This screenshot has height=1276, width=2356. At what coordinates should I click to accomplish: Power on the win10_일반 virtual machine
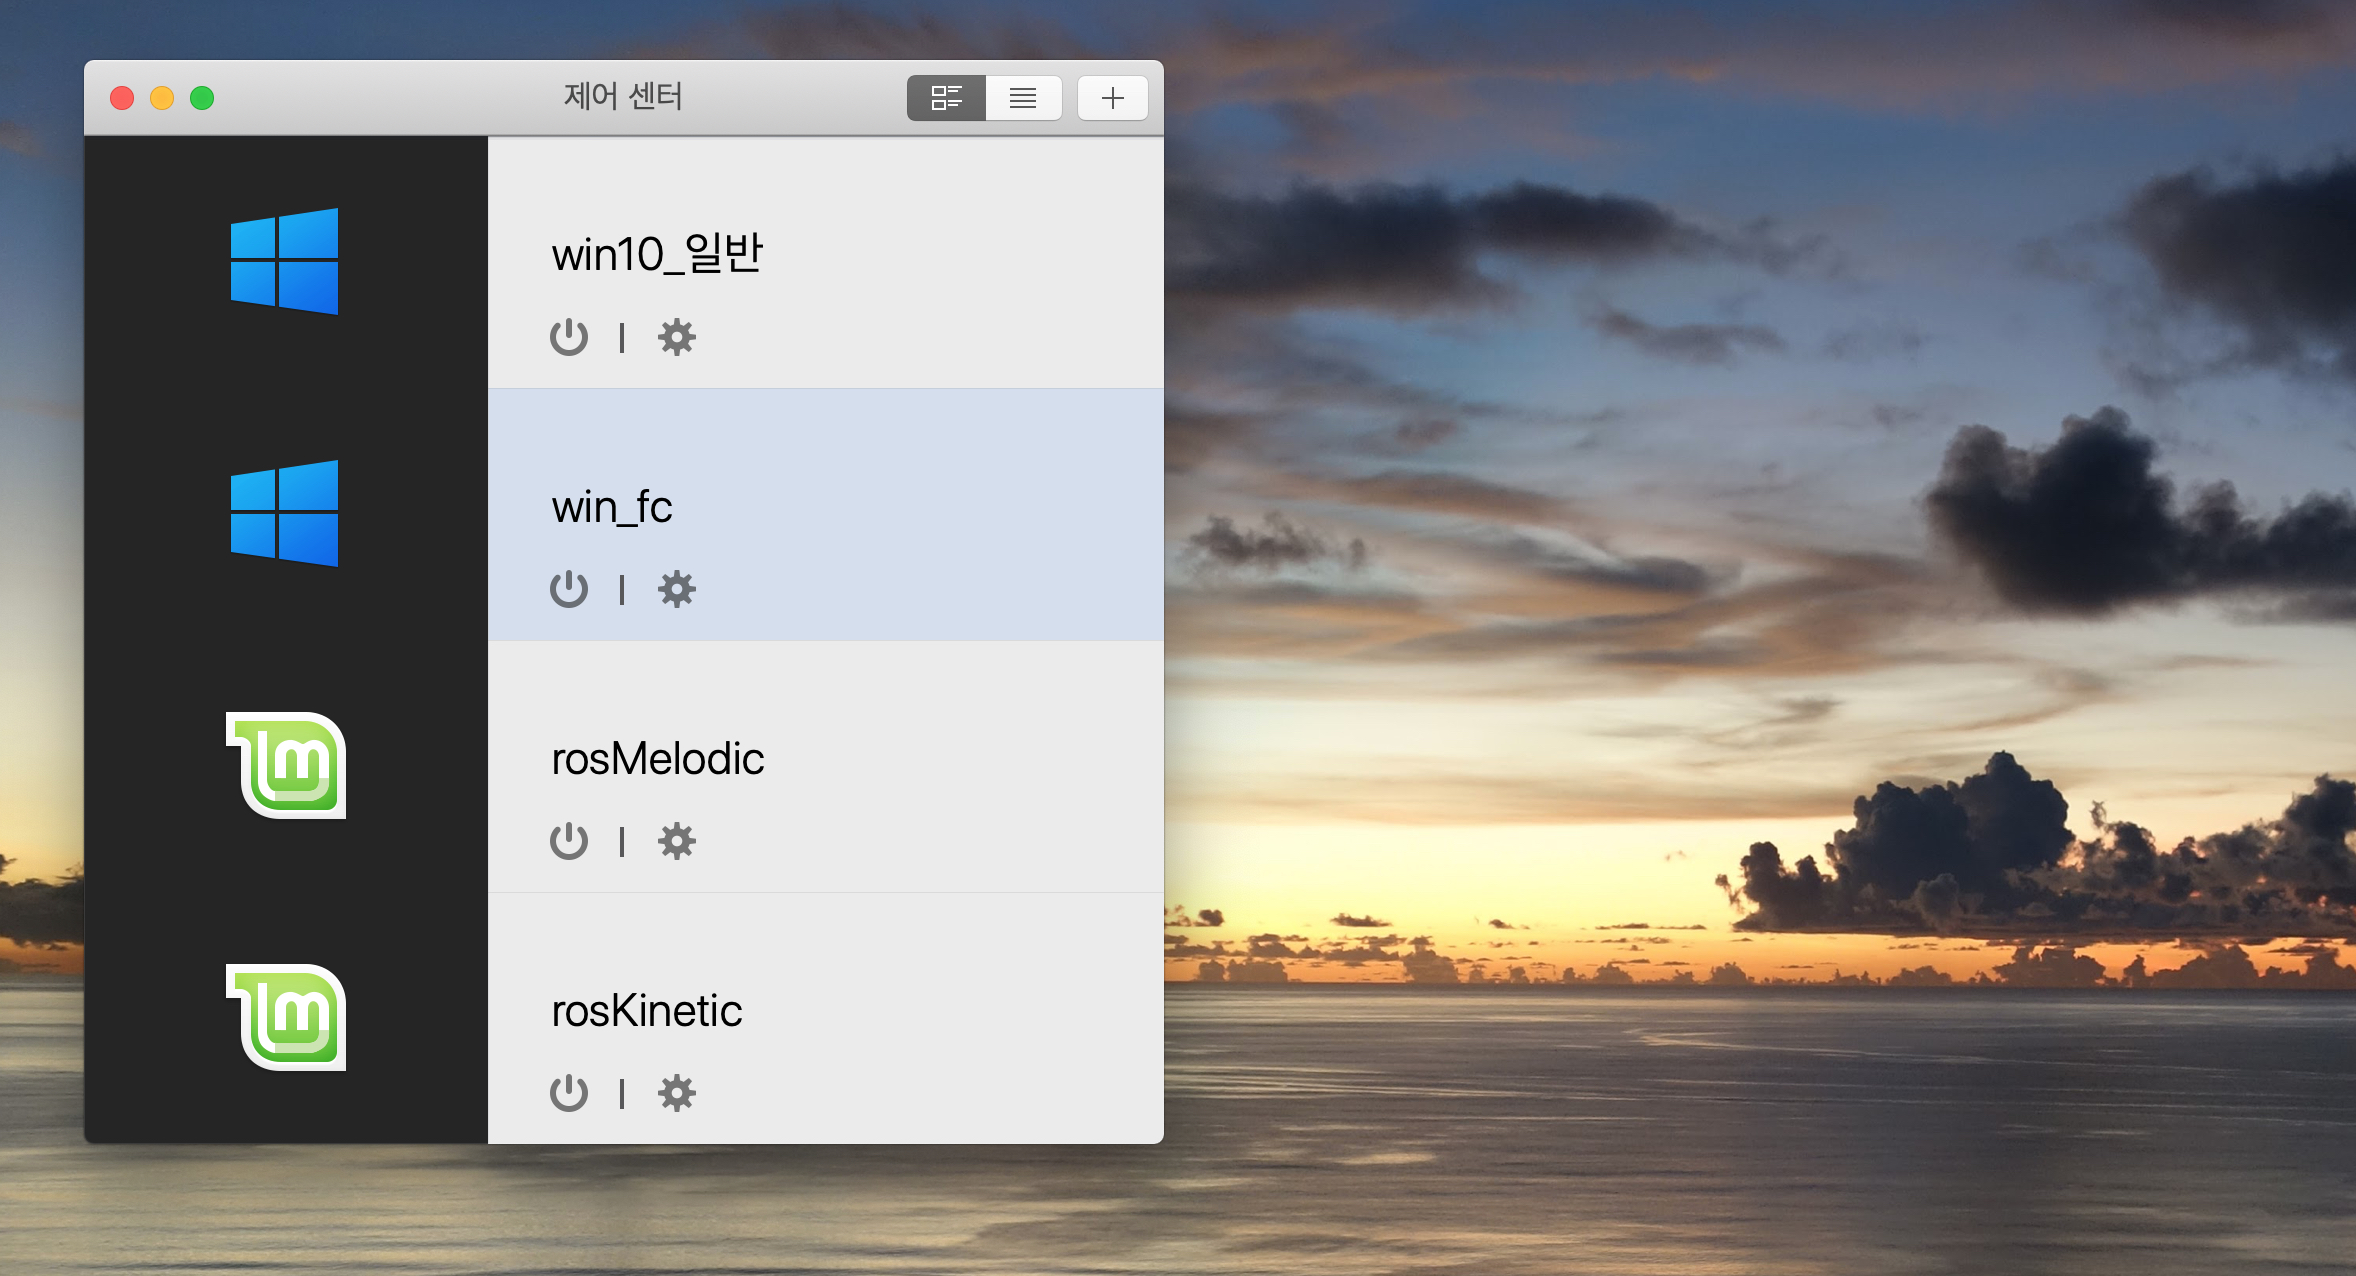click(x=568, y=337)
